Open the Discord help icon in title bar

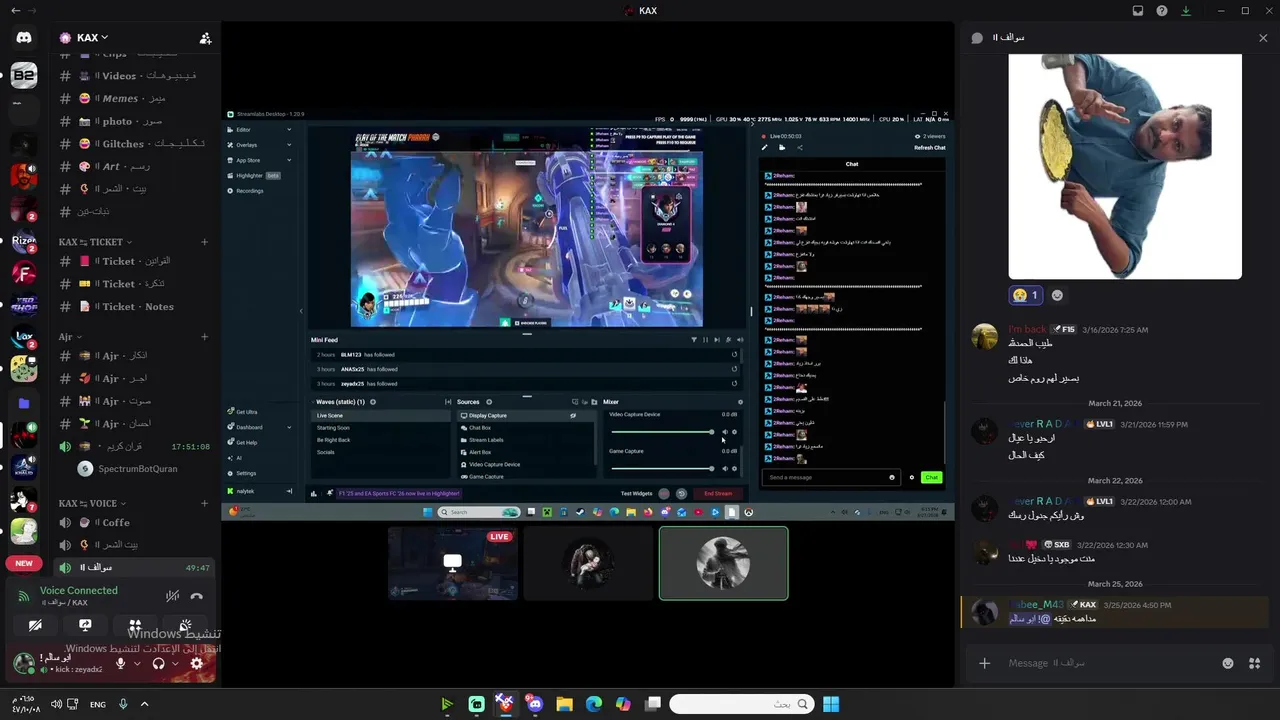(x=1162, y=11)
